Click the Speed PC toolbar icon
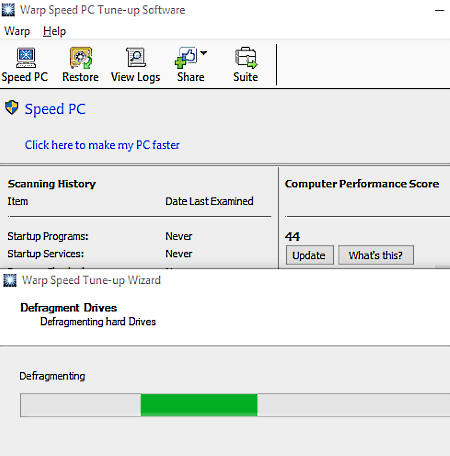 pos(25,58)
